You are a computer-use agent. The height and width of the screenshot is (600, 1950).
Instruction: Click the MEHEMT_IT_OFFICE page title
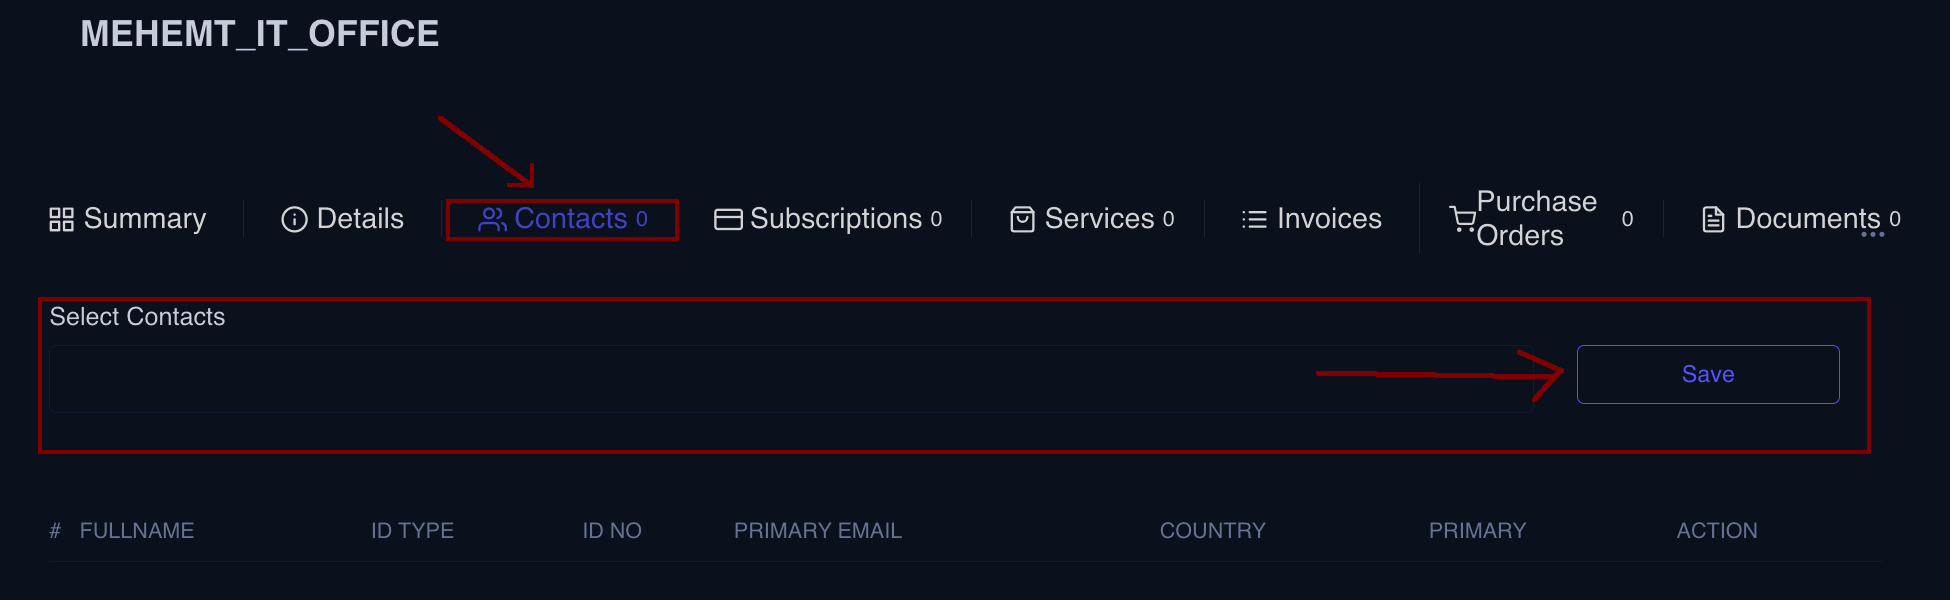[260, 34]
